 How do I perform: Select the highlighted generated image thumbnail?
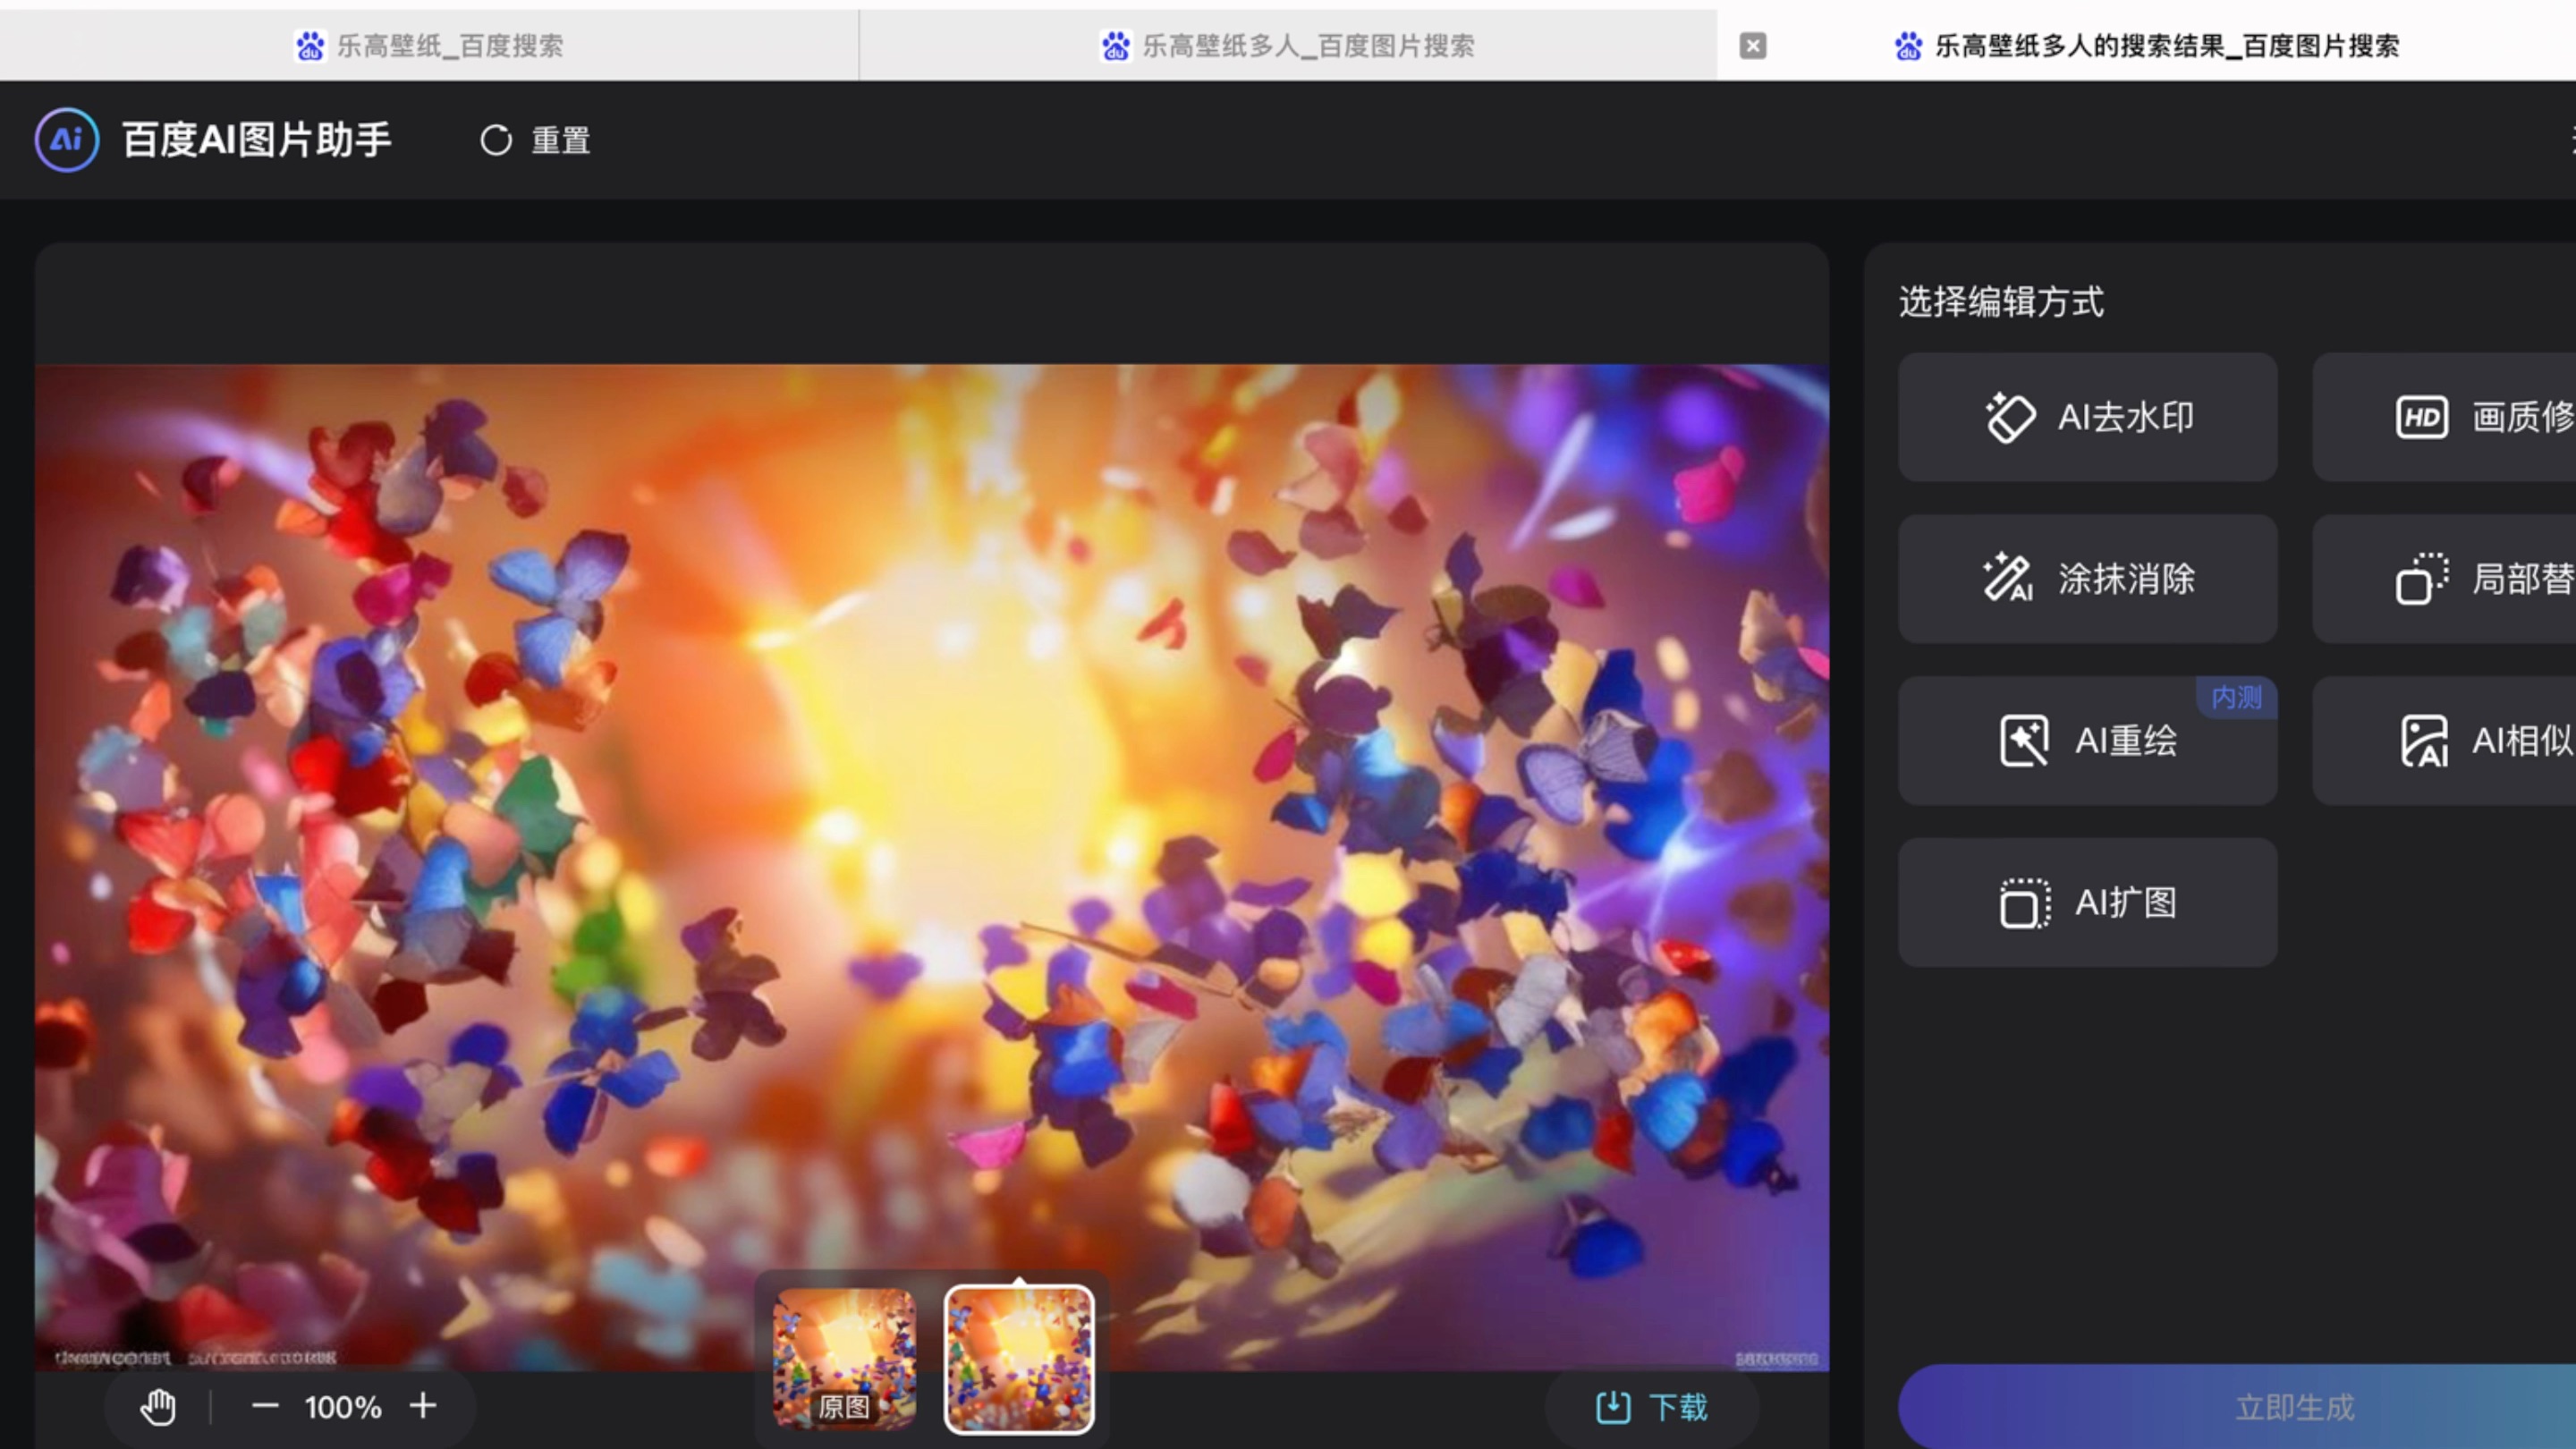point(1019,1359)
